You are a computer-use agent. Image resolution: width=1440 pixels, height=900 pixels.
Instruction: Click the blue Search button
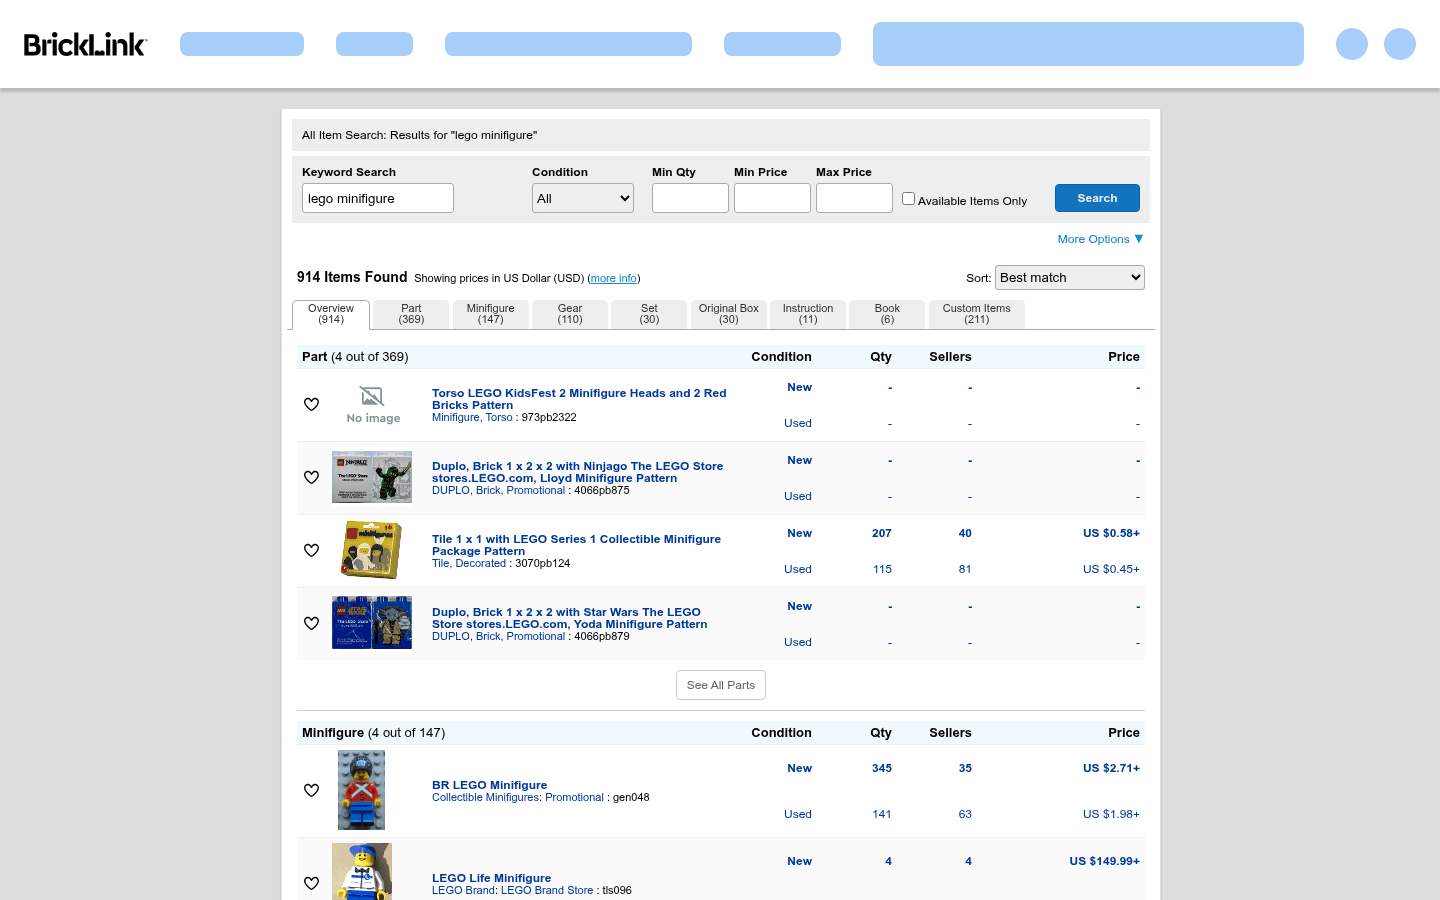pyautogui.click(x=1097, y=198)
